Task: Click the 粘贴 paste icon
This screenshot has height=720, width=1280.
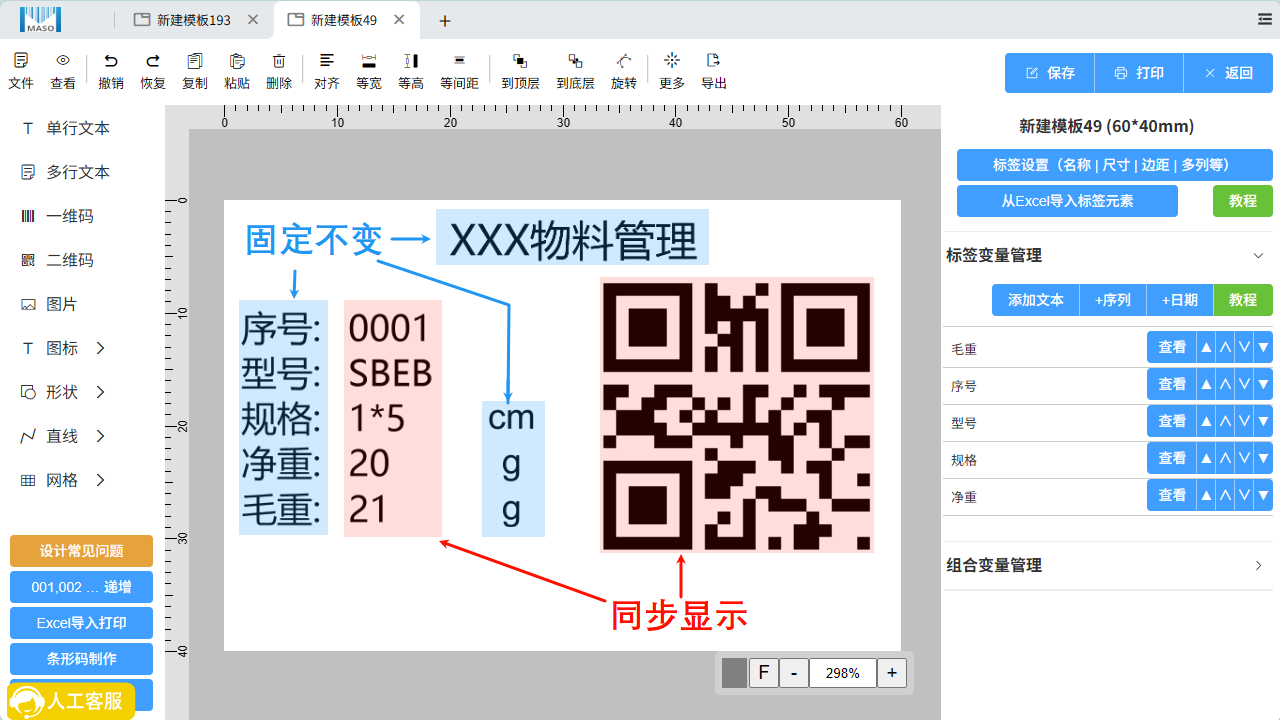Action: pyautogui.click(x=237, y=61)
